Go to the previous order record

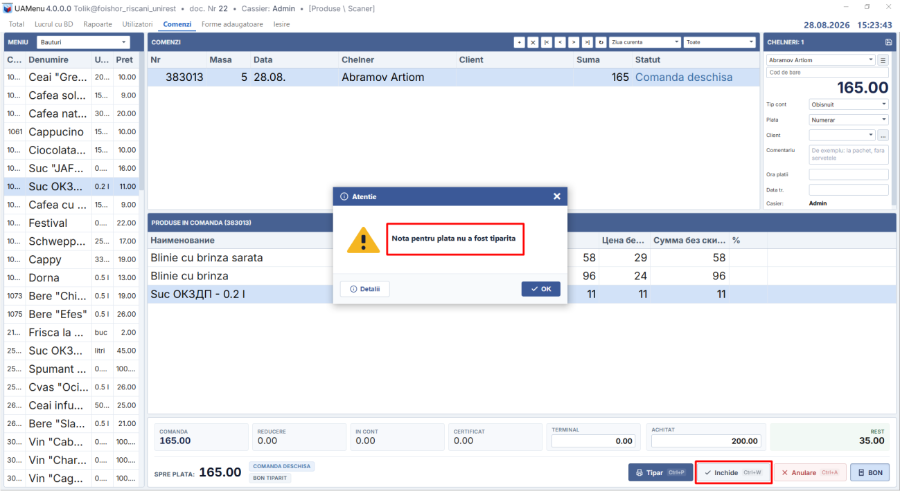pyautogui.click(x=560, y=42)
